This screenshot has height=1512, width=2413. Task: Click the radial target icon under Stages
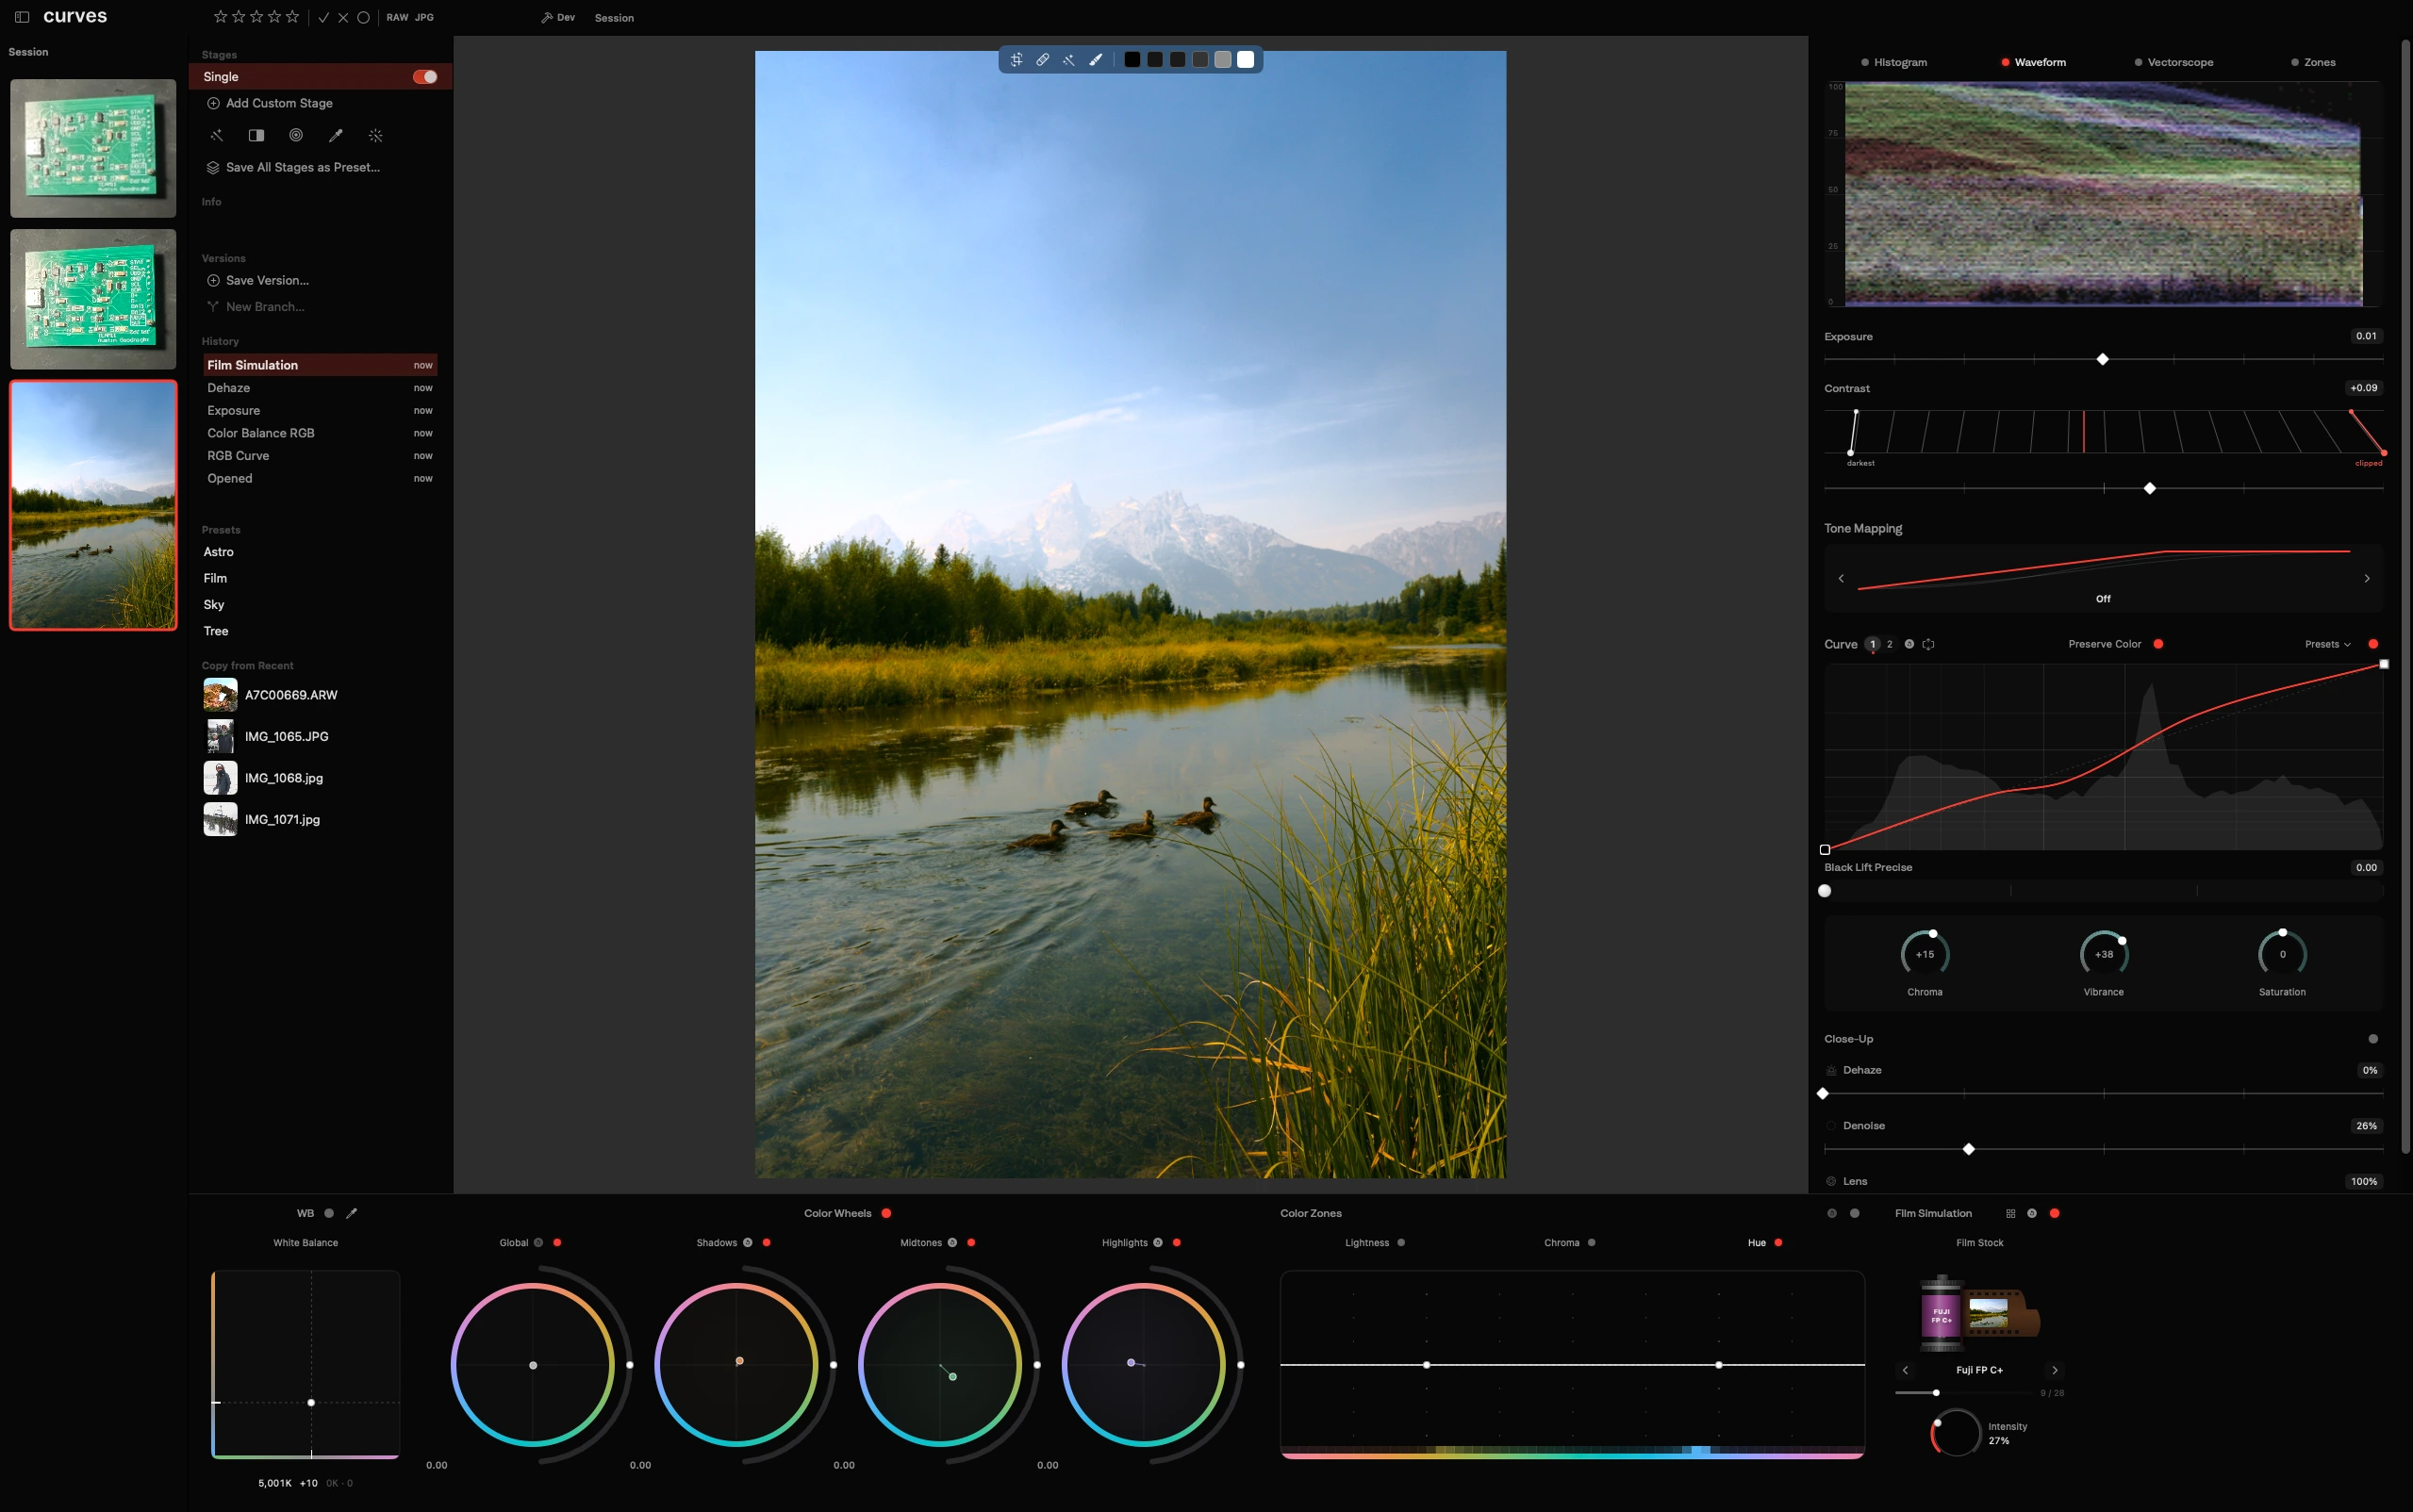pyautogui.click(x=296, y=135)
